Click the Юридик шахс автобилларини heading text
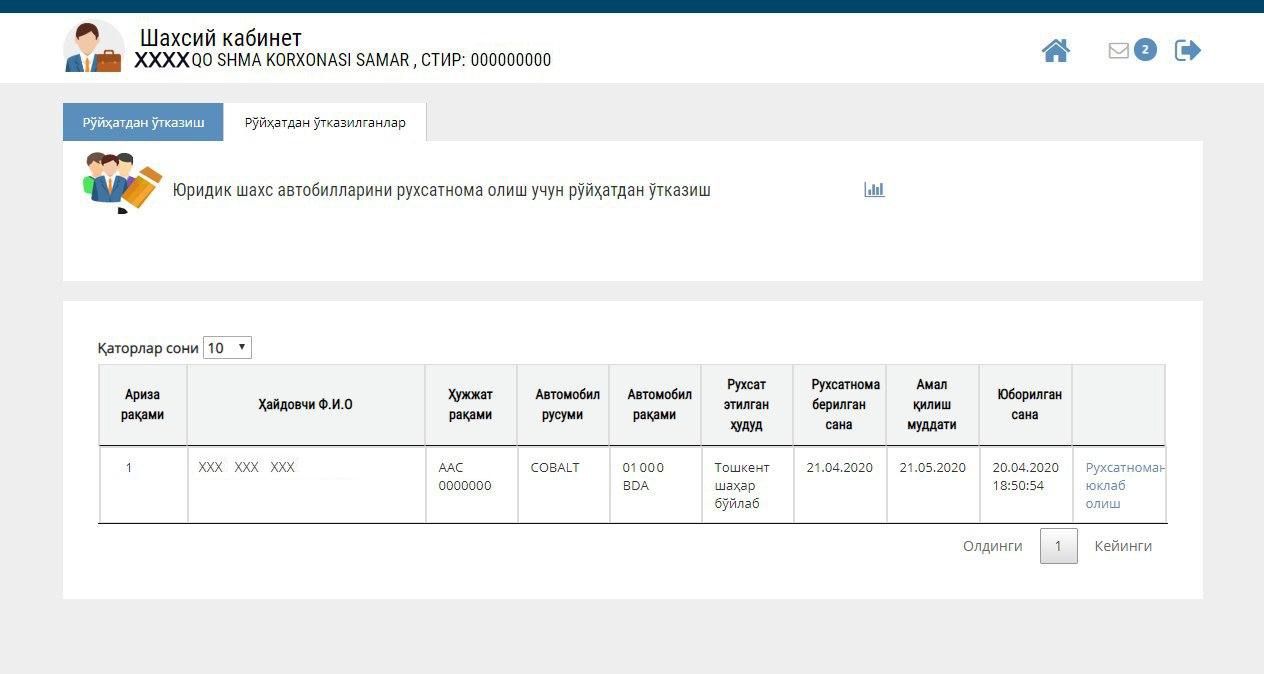Viewport: 1264px width, 674px height. [x=441, y=190]
